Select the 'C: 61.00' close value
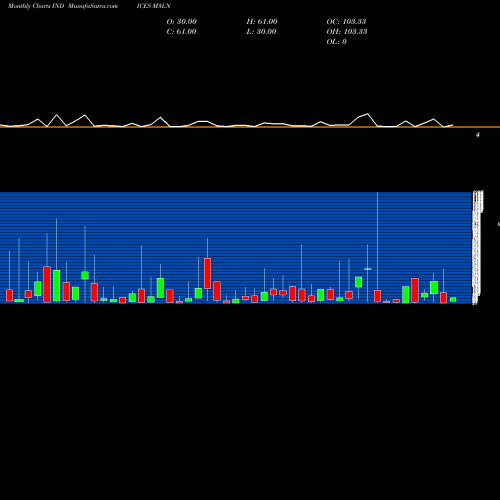This screenshot has height=500, width=500. coord(181,32)
